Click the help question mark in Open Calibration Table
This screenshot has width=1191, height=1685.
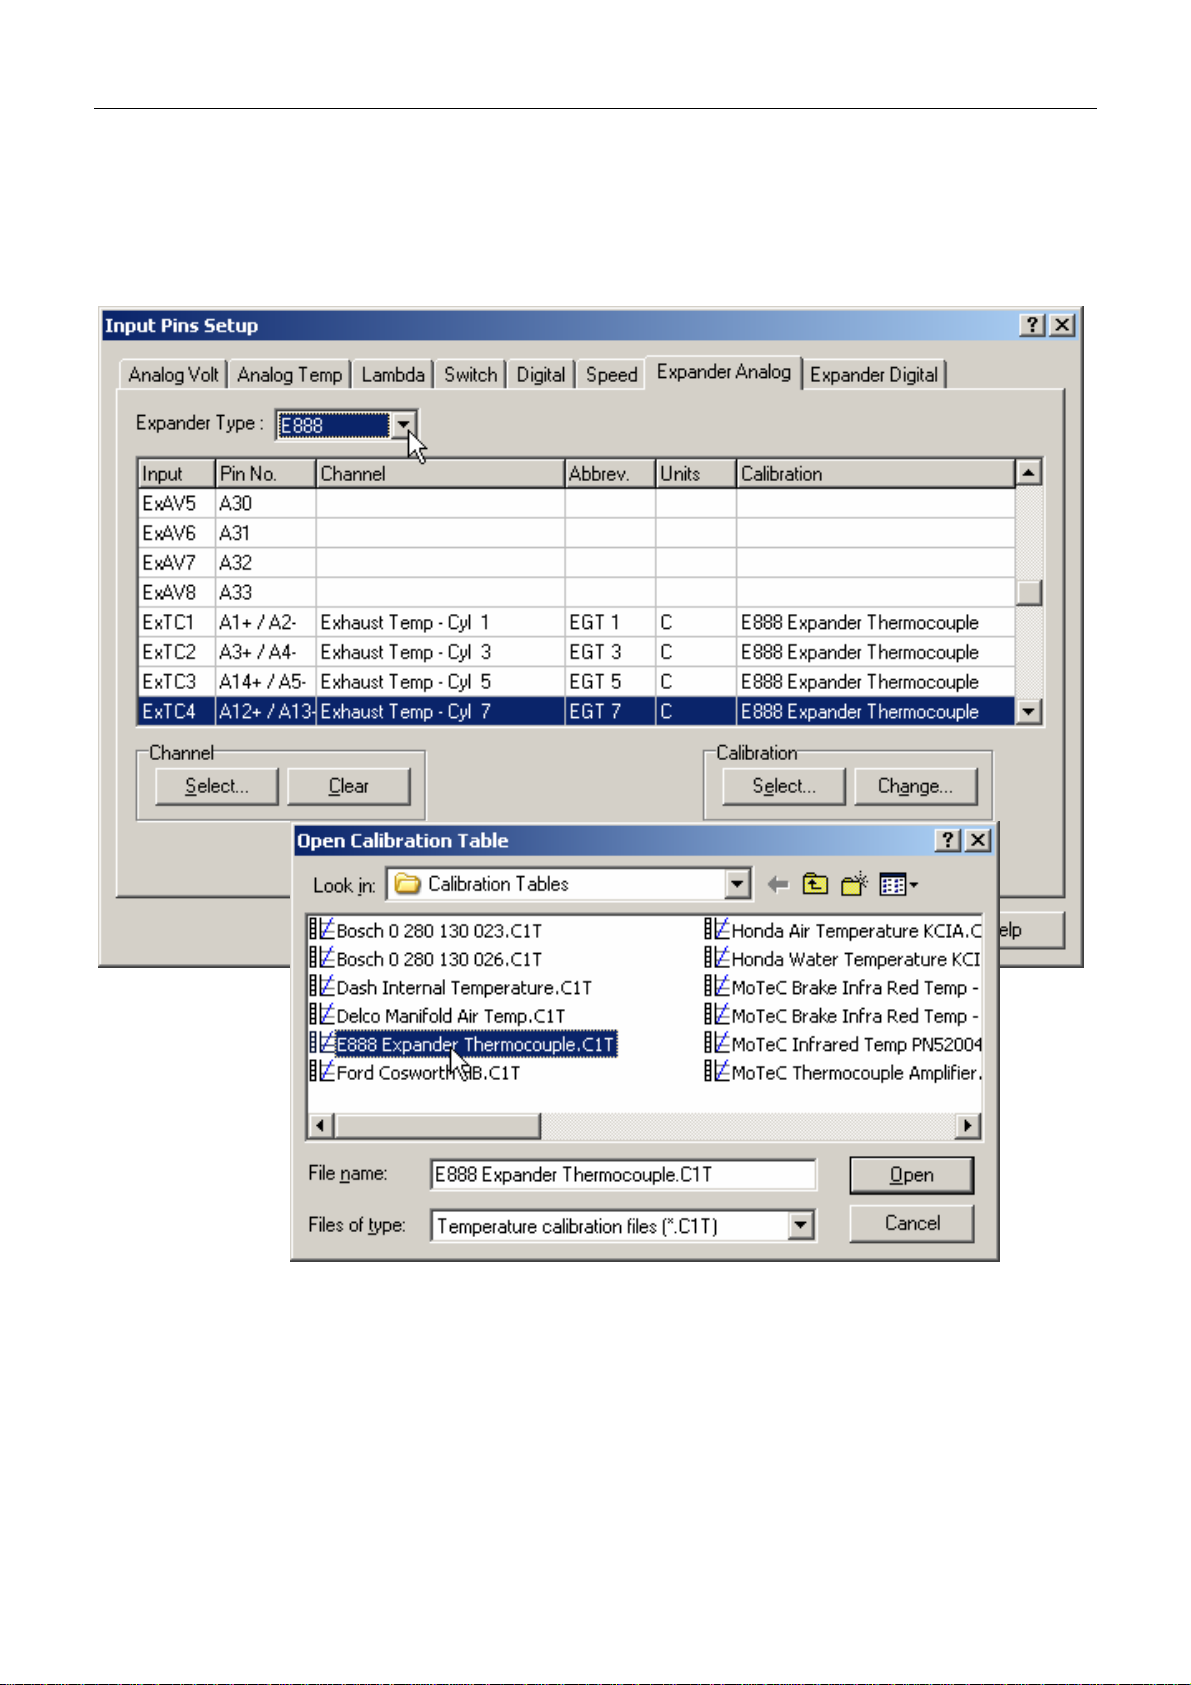(x=948, y=840)
